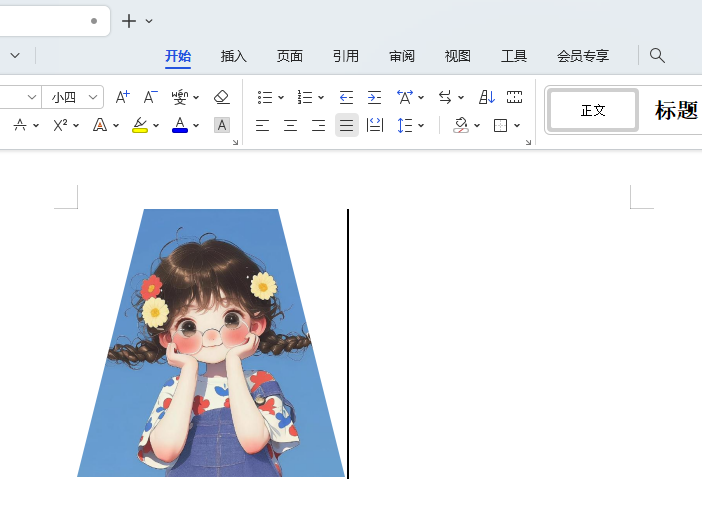Open font dialog launcher arrow
This screenshot has width=702, height=530.
click(x=235, y=142)
